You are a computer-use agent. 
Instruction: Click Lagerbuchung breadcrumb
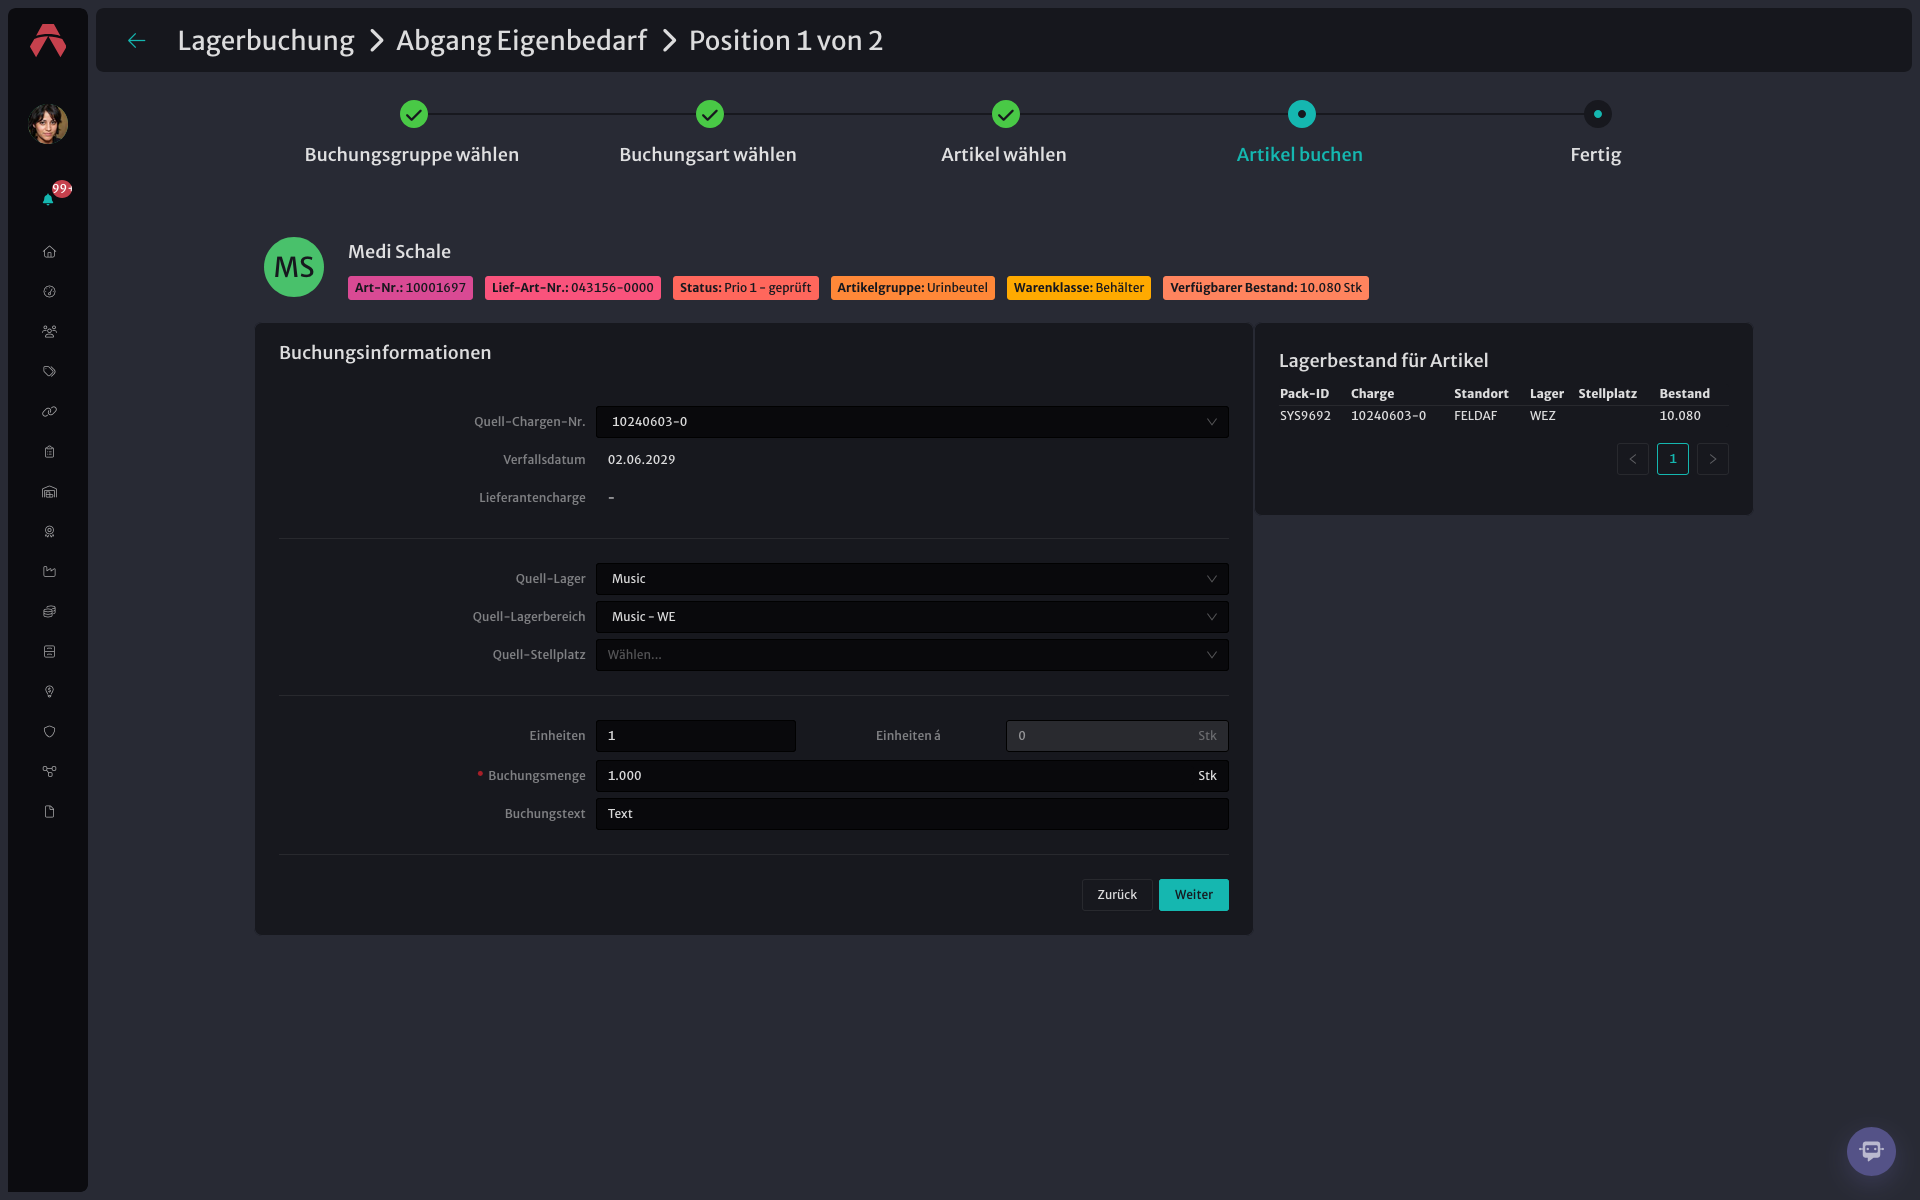pos(266,40)
